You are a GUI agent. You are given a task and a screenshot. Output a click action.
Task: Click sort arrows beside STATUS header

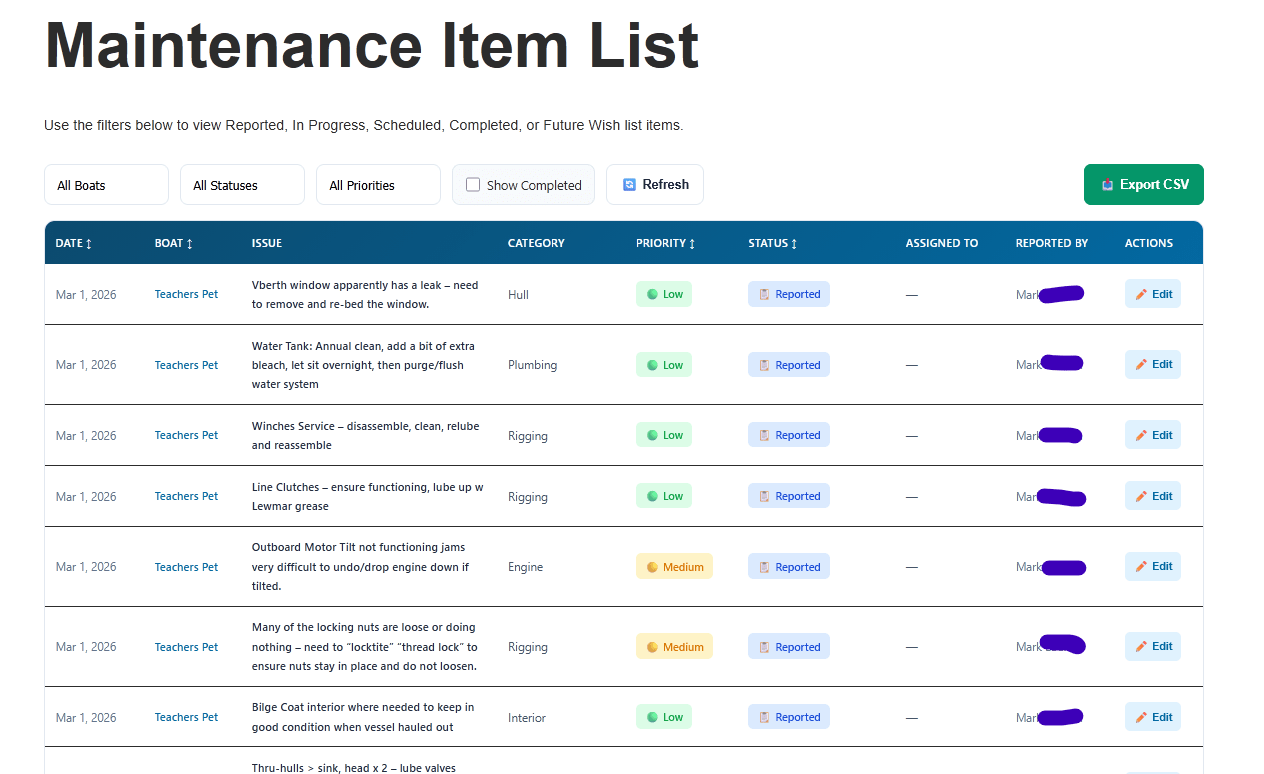click(794, 244)
